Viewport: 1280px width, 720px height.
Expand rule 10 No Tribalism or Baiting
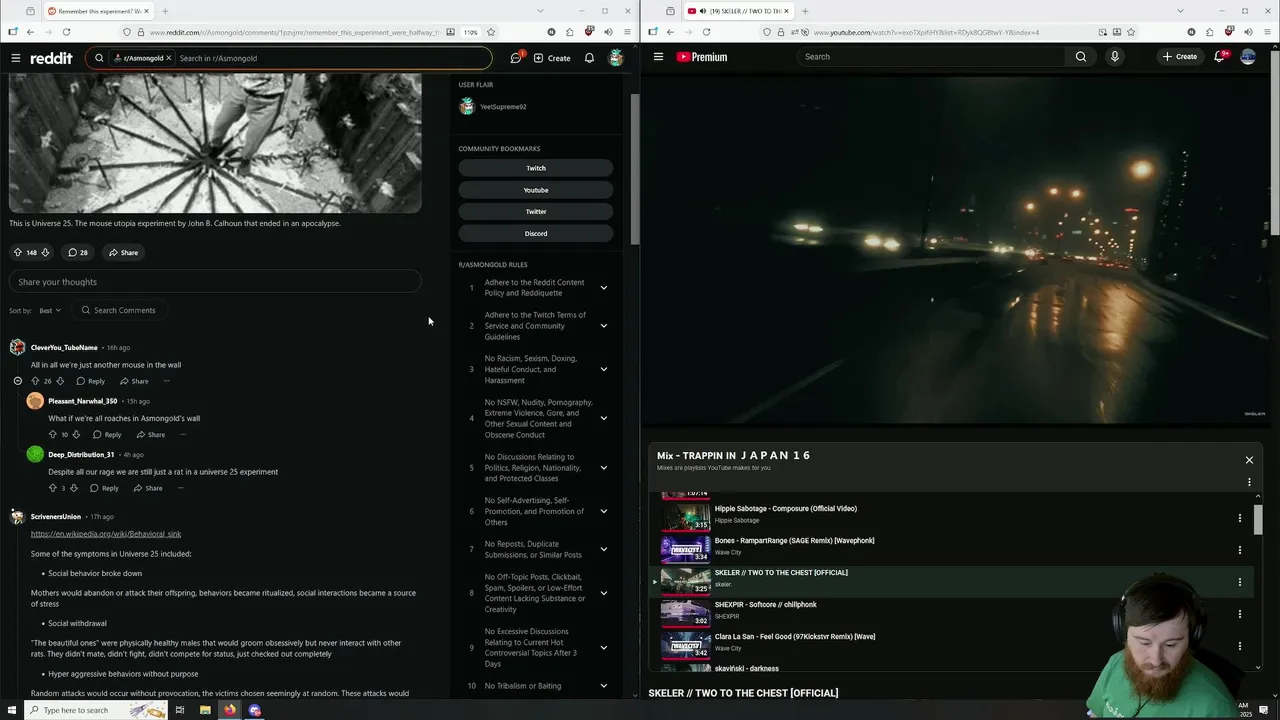pos(604,686)
